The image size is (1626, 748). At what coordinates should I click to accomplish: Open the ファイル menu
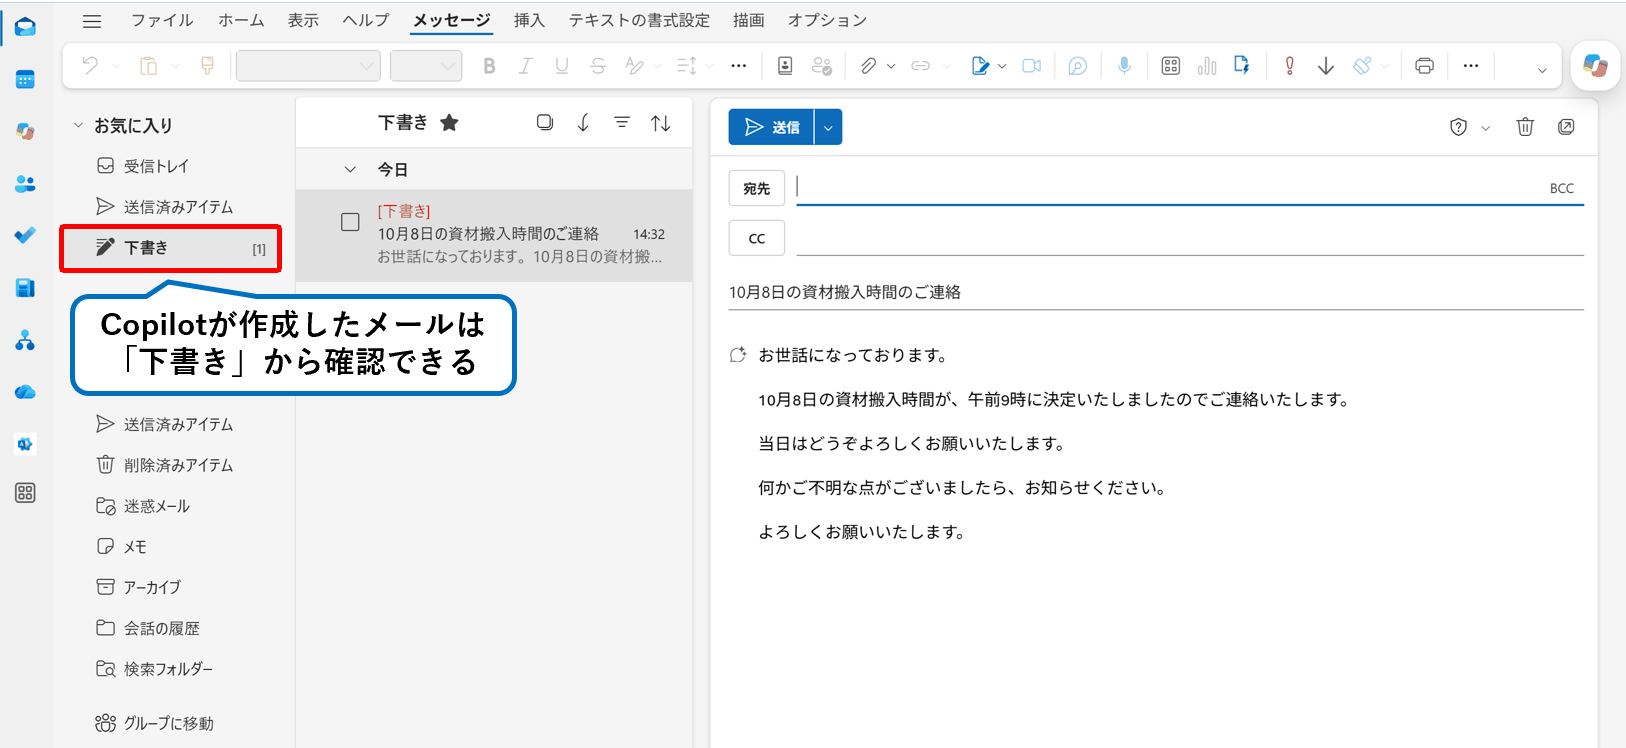pos(162,20)
